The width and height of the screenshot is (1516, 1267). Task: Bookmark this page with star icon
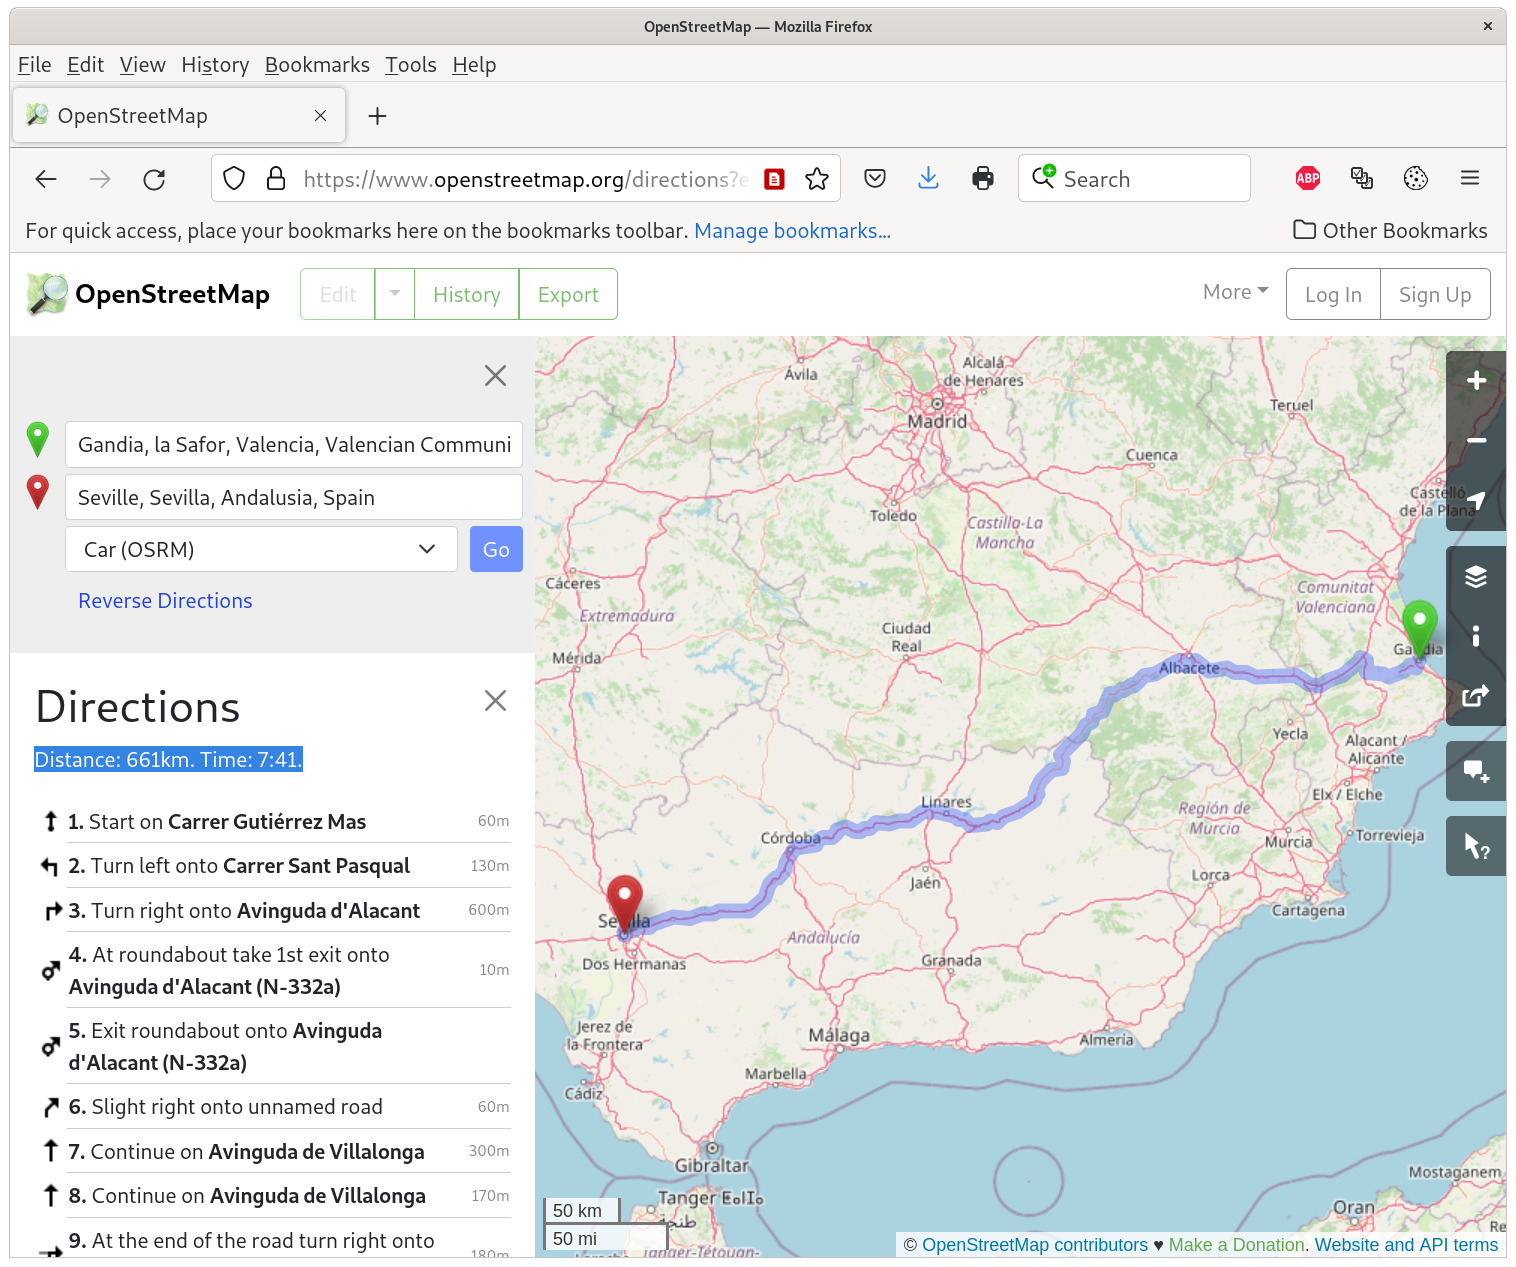817,179
